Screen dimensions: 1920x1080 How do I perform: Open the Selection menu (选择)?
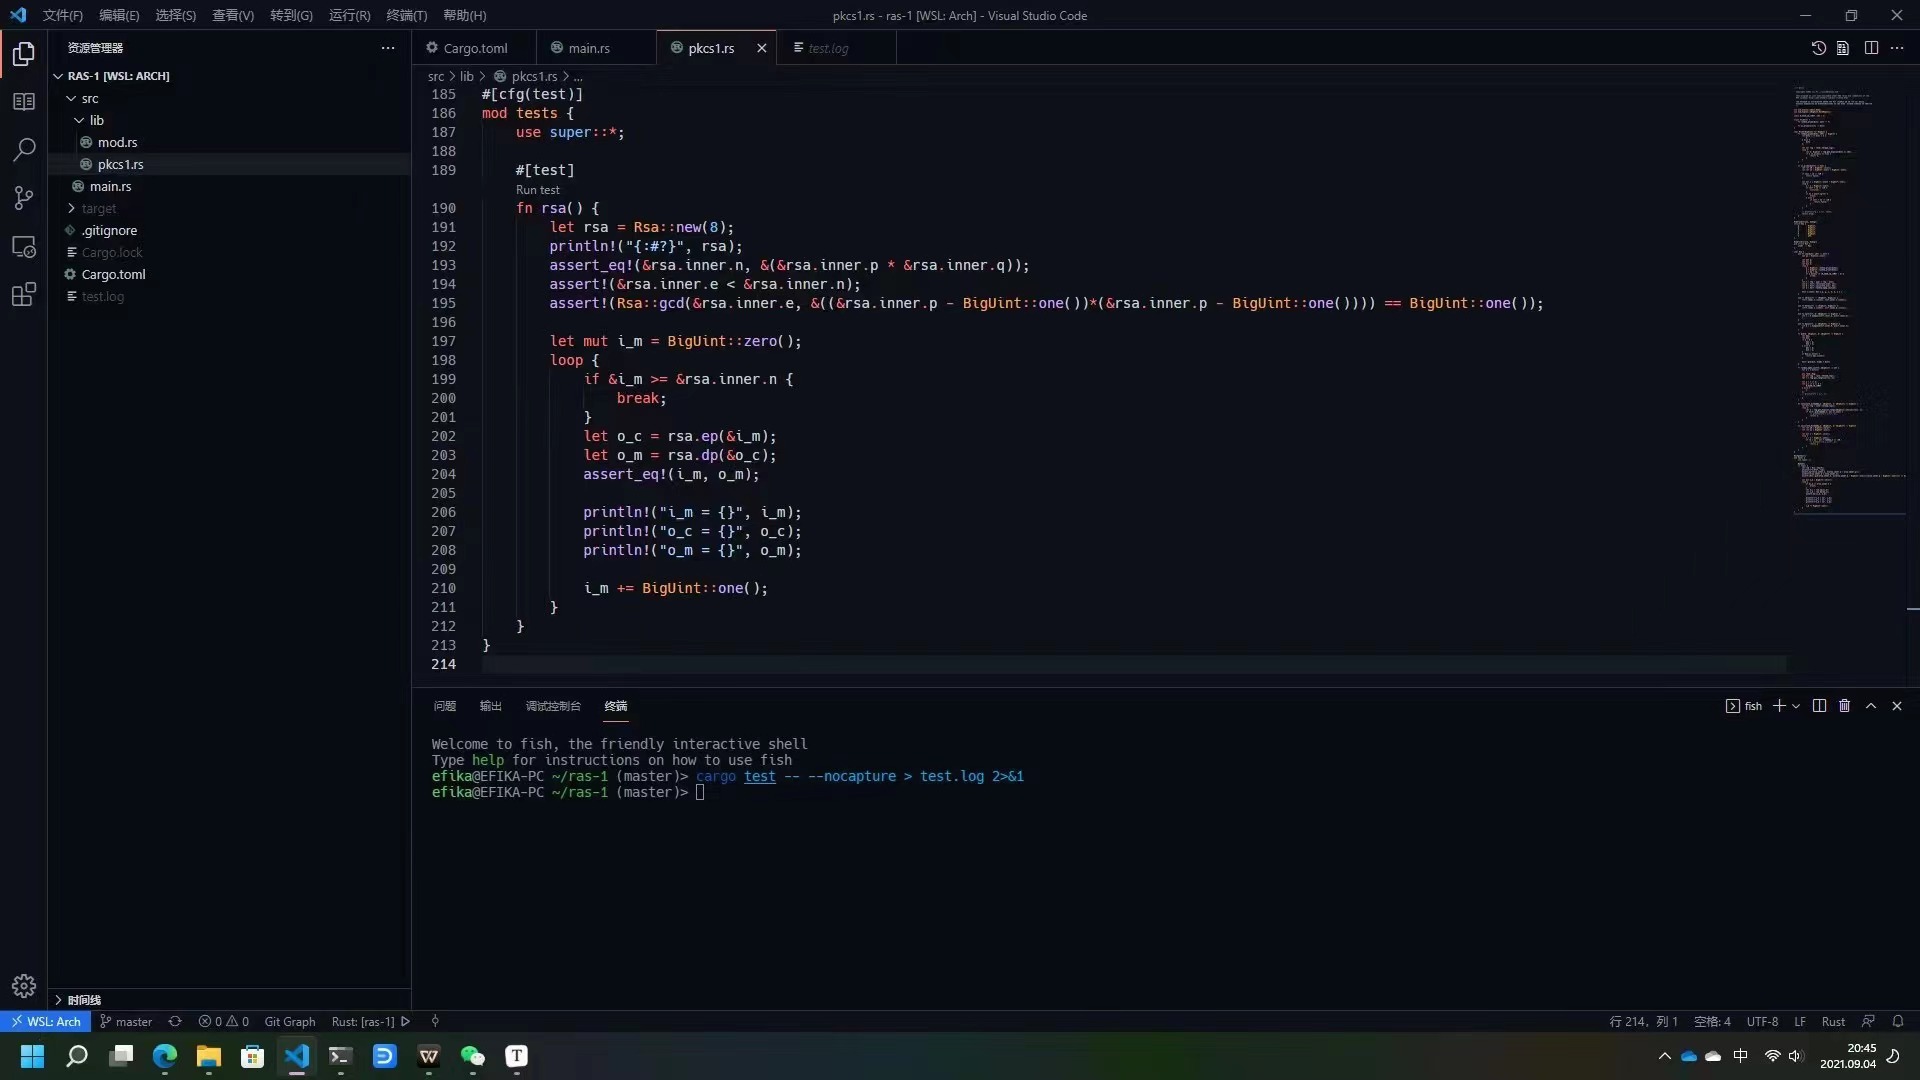pyautogui.click(x=176, y=15)
